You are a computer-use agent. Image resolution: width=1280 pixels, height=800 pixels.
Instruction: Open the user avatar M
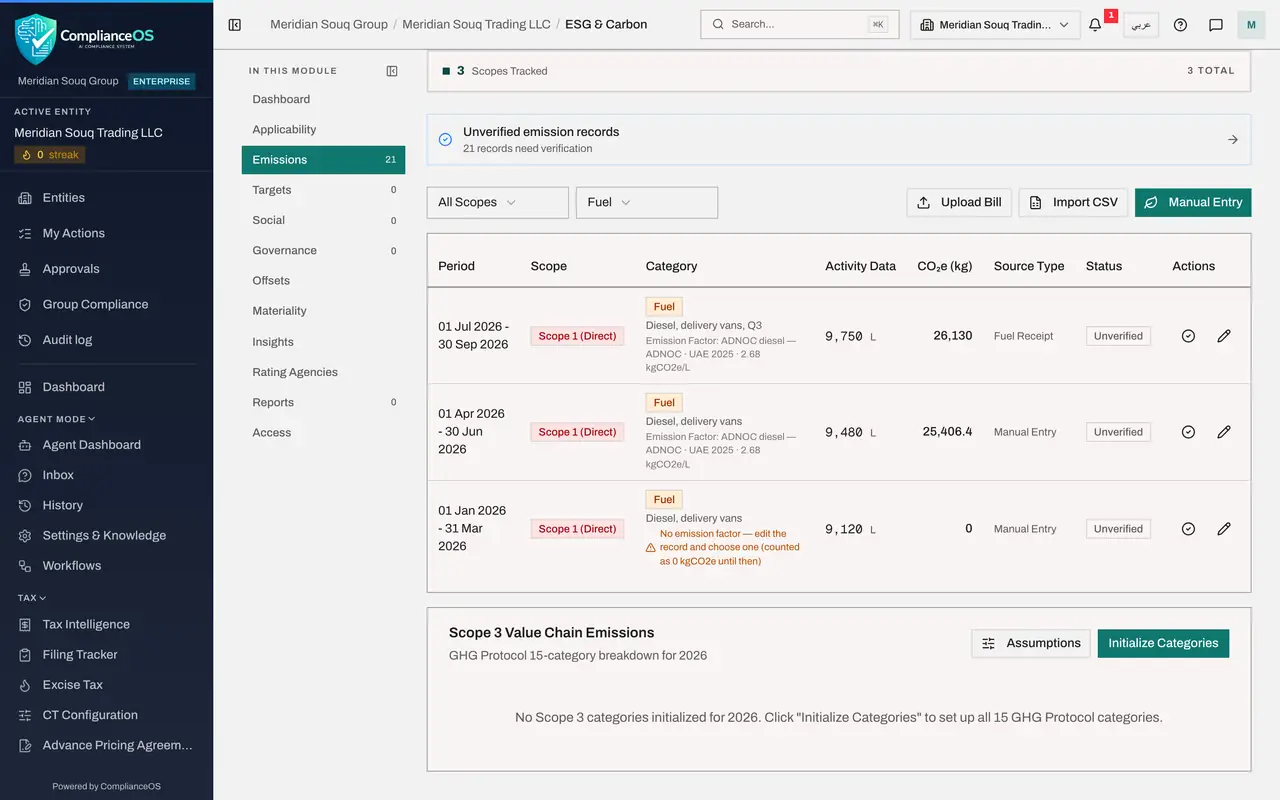[x=1251, y=25]
